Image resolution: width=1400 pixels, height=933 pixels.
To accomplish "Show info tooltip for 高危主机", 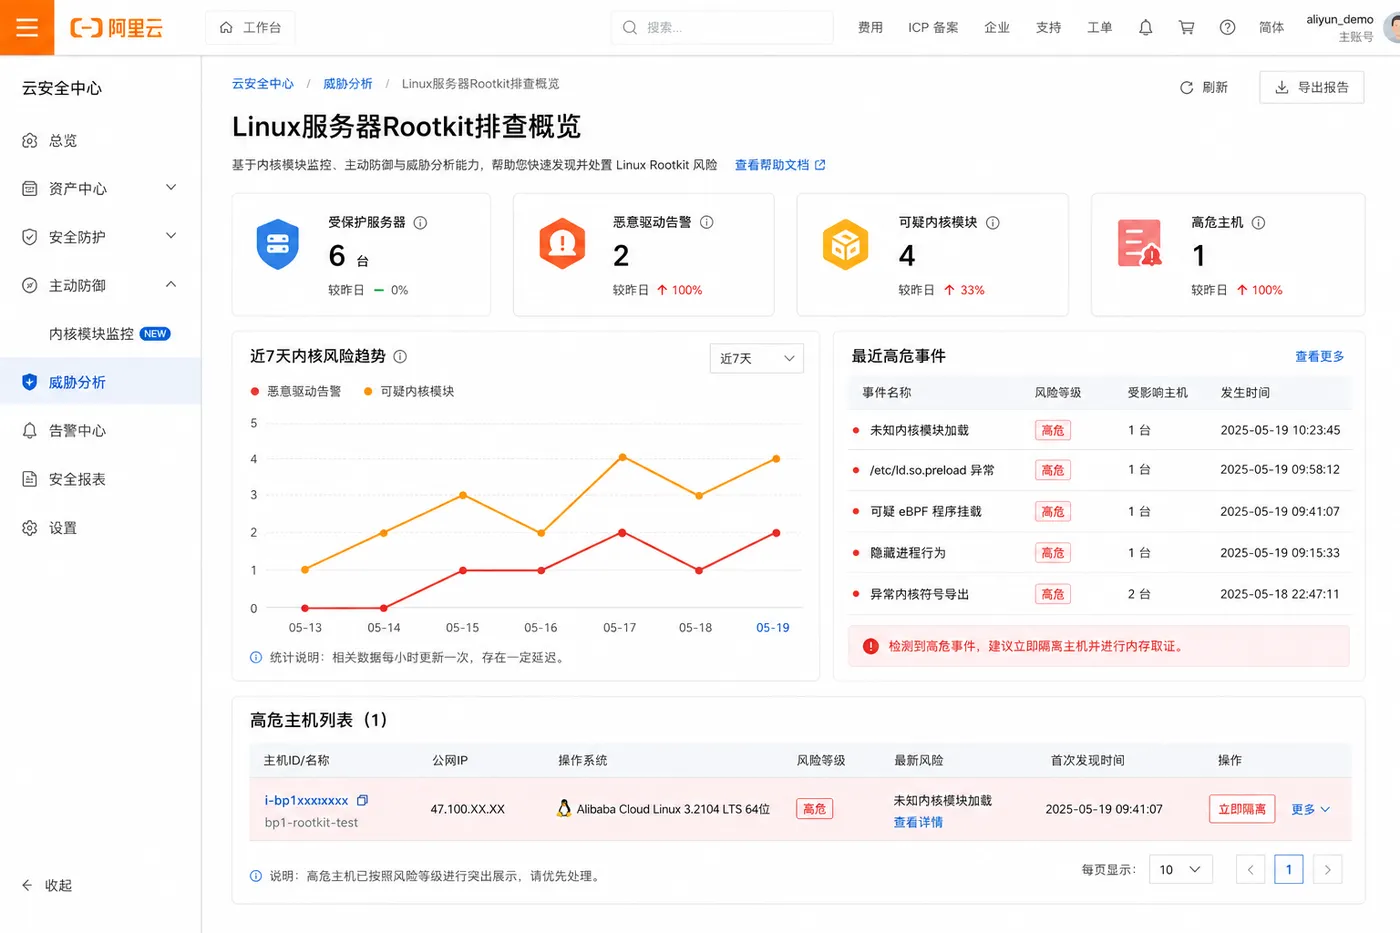I will tap(1259, 223).
